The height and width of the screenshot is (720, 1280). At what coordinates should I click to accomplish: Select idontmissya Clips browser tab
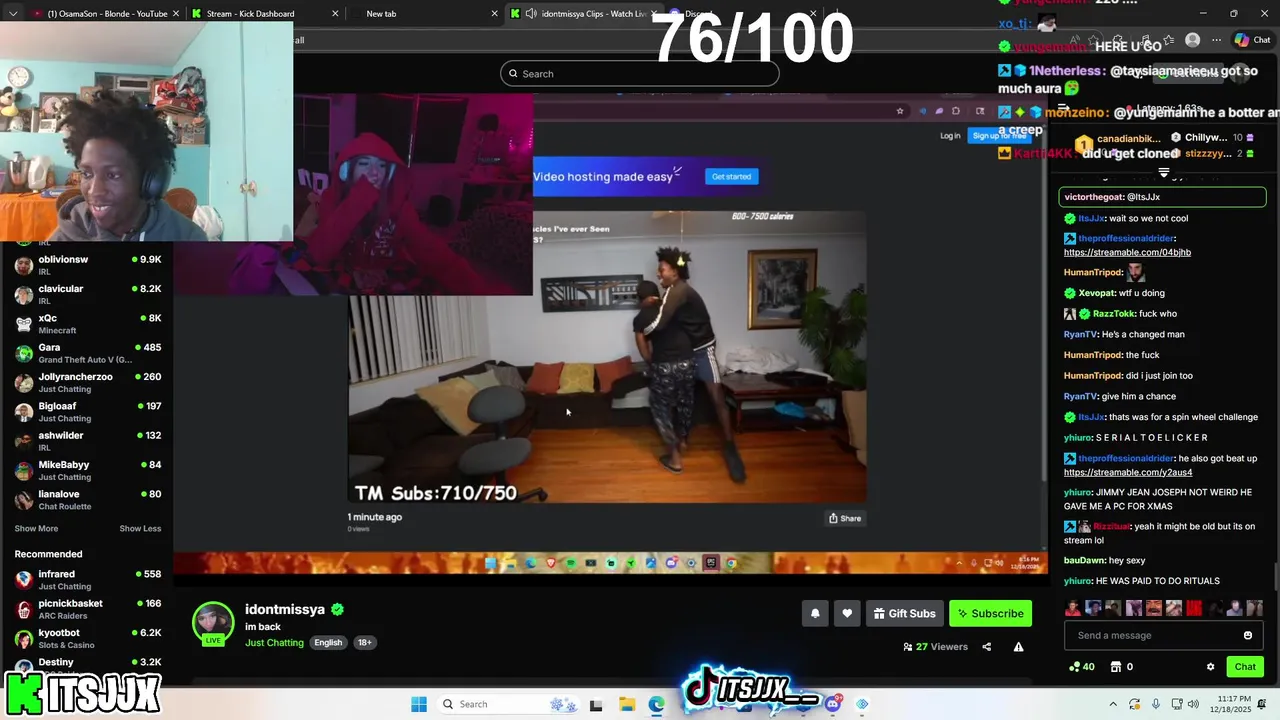(x=585, y=14)
